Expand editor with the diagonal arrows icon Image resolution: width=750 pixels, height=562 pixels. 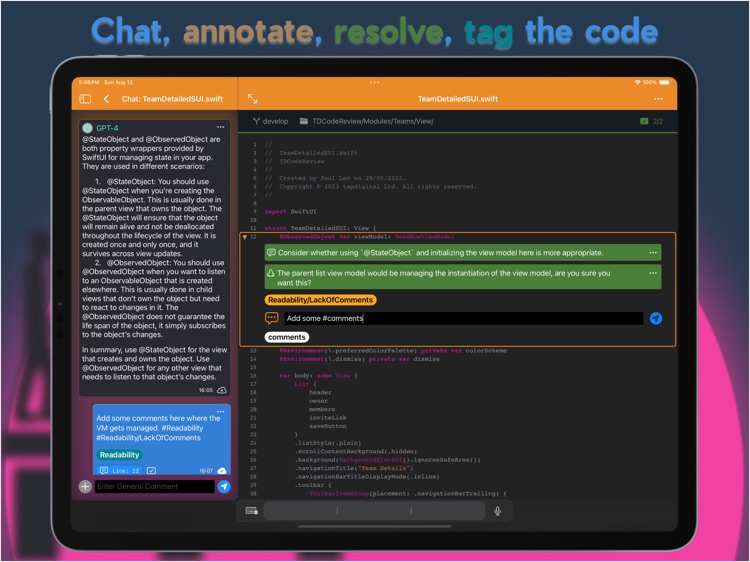click(x=253, y=99)
